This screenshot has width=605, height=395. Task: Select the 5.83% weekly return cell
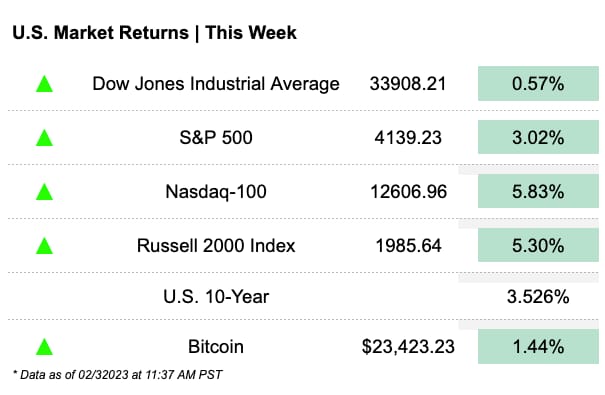click(x=538, y=191)
